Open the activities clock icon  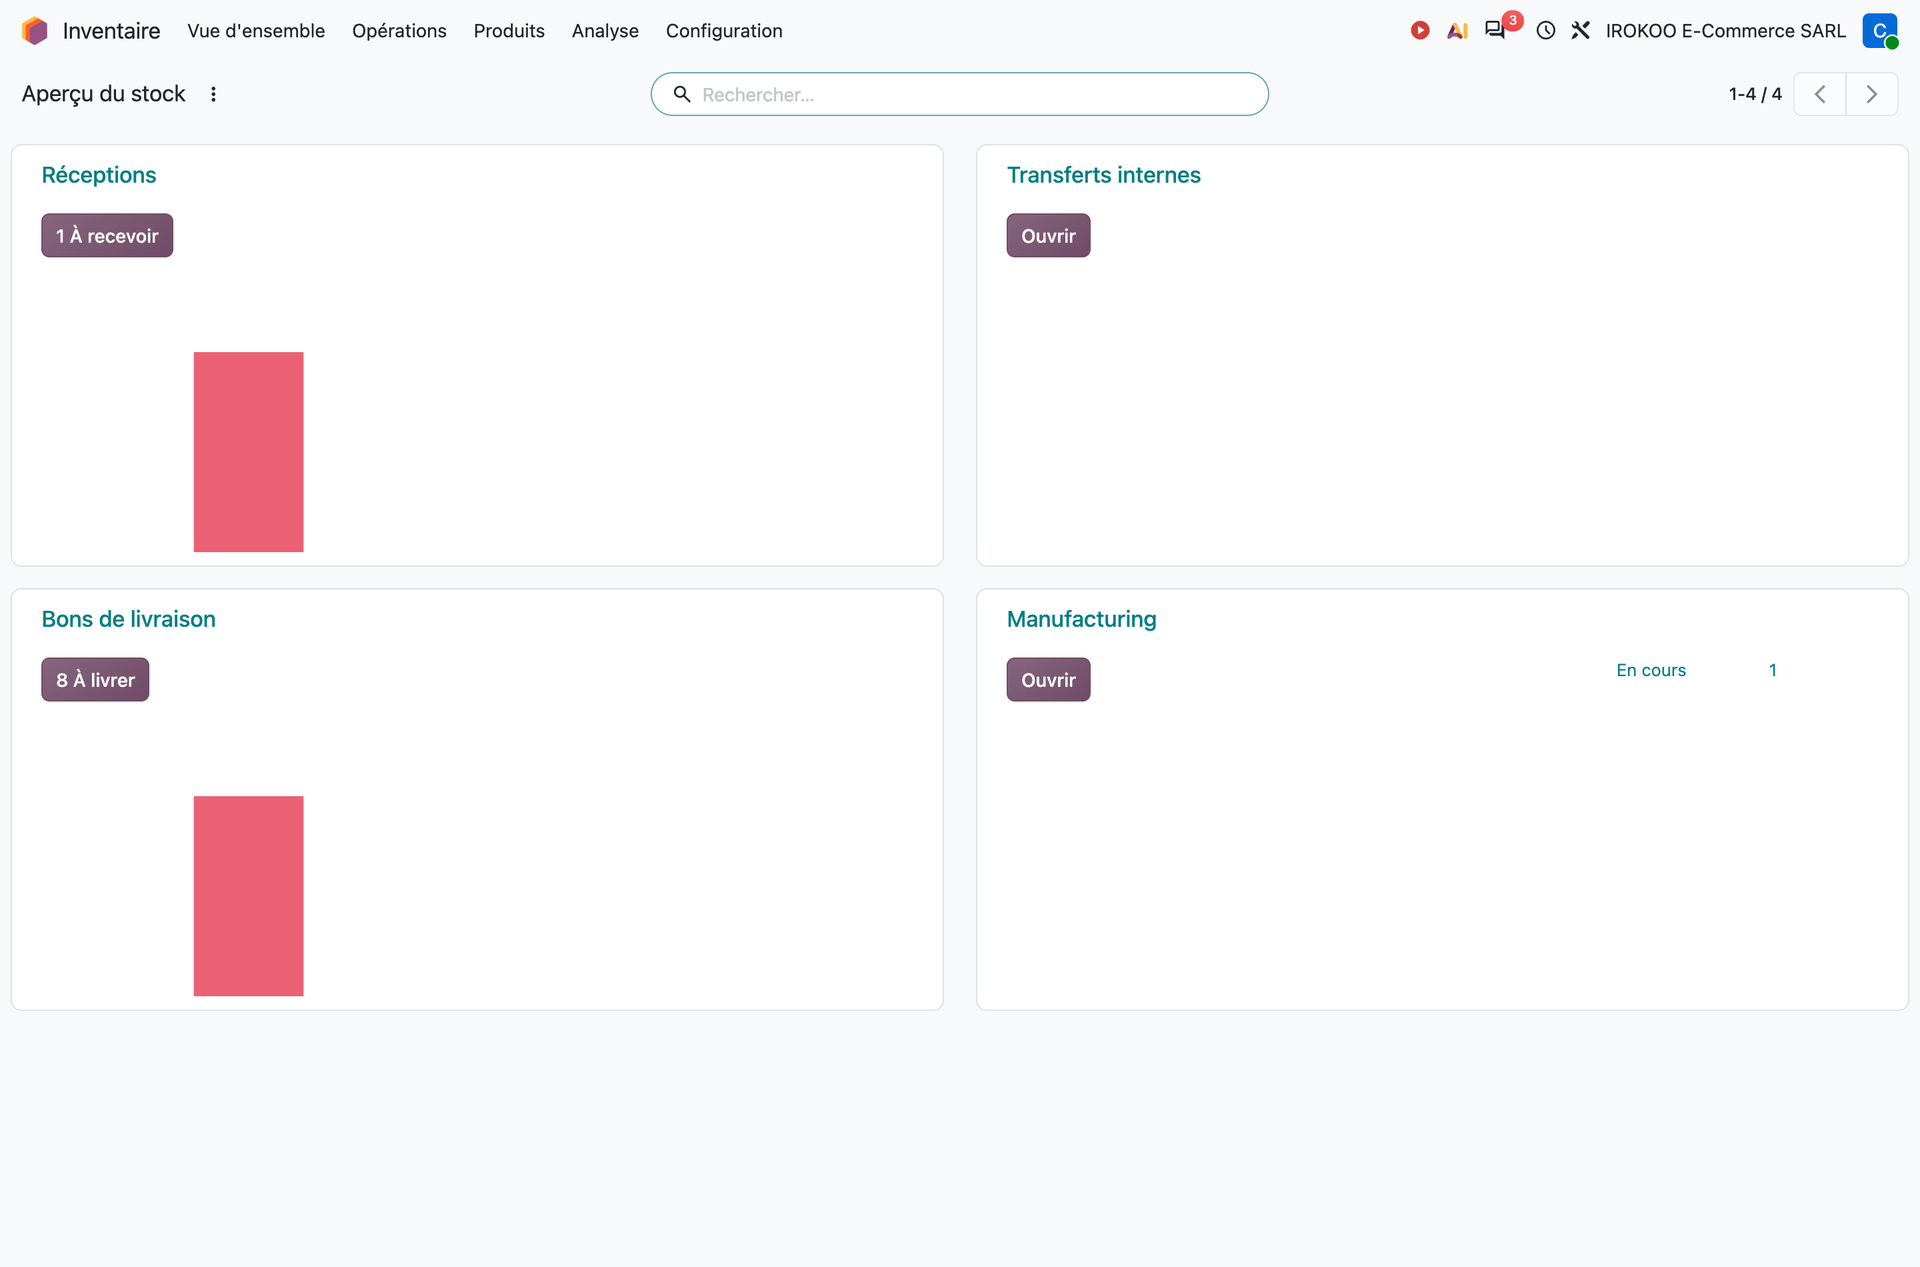pyautogui.click(x=1546, y=31)
